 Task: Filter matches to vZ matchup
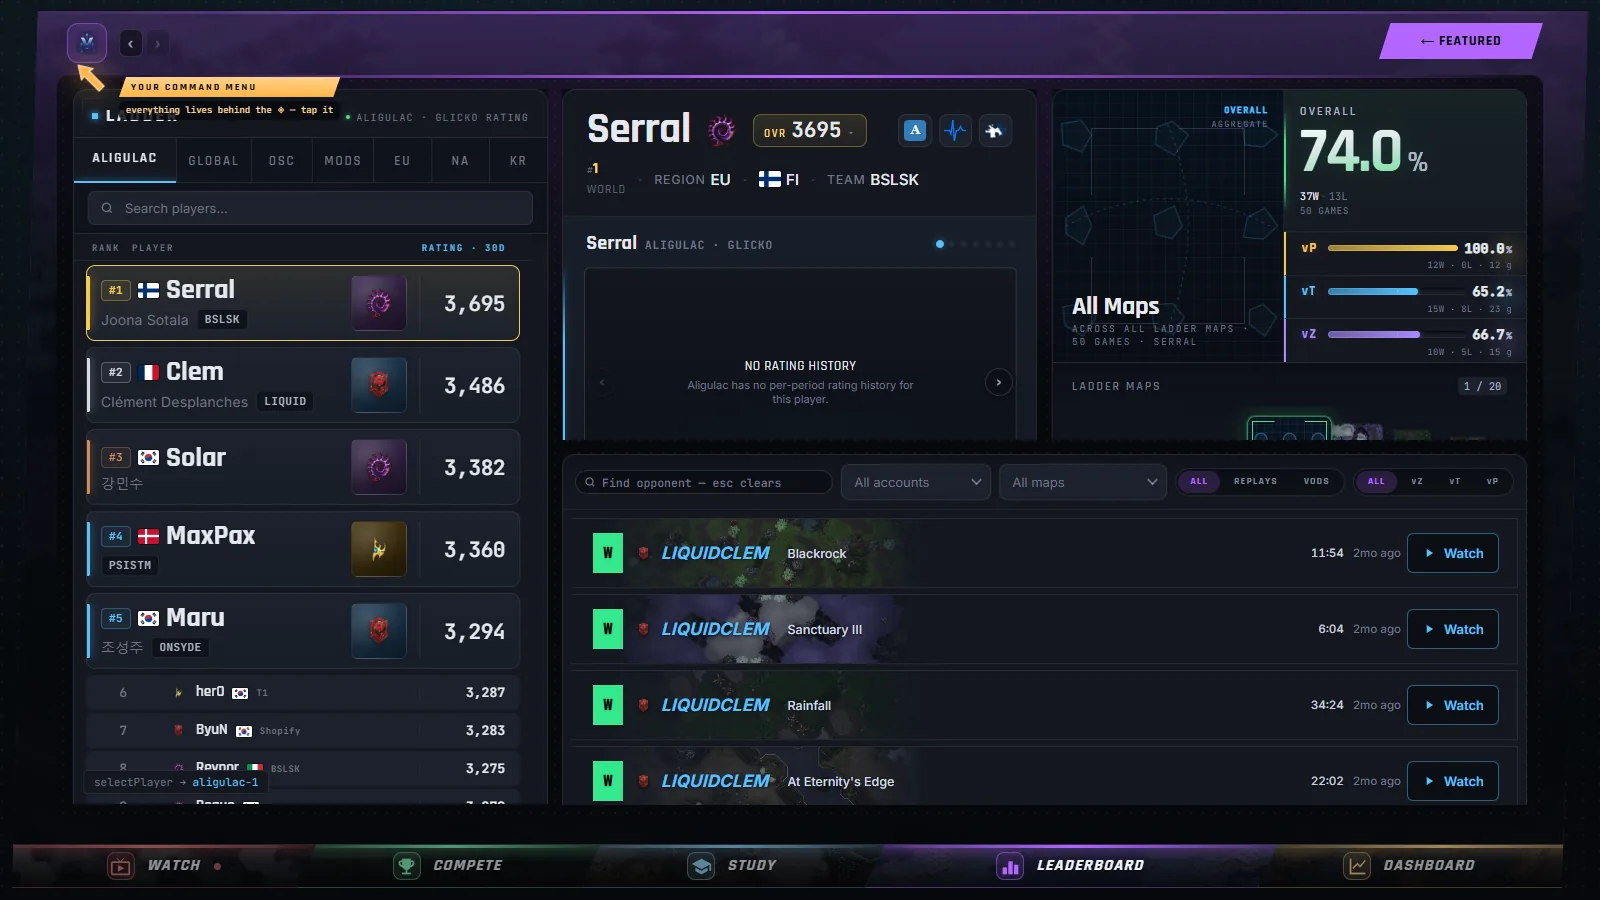1417,482
